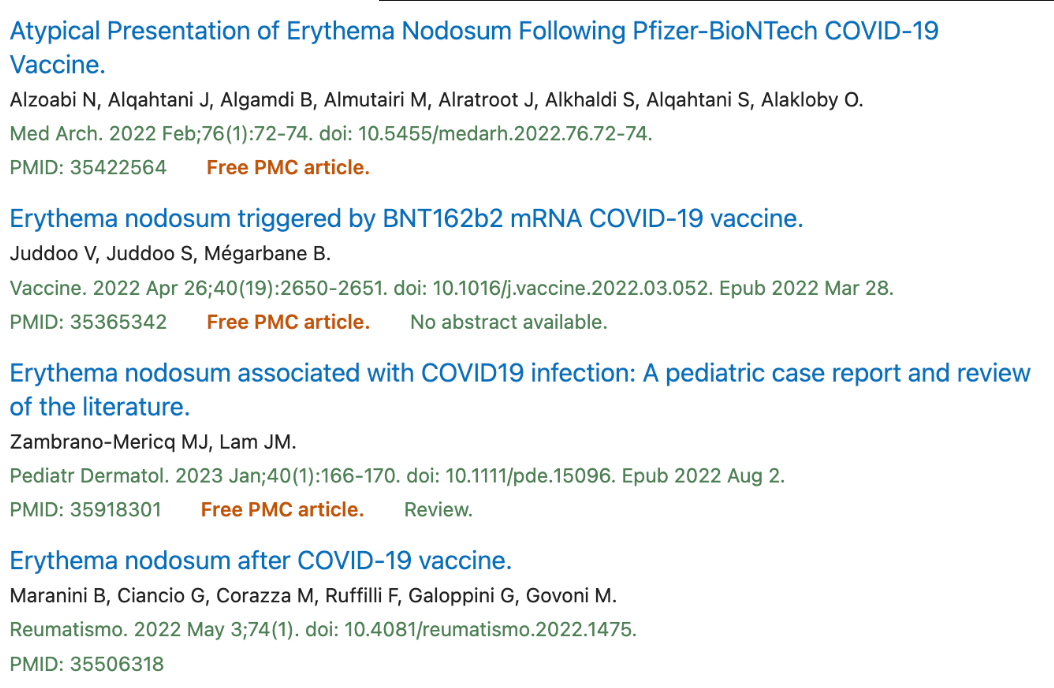Open the pediatric case report article title
Screen dimensions: 1054x688
(x=520, y=390)
